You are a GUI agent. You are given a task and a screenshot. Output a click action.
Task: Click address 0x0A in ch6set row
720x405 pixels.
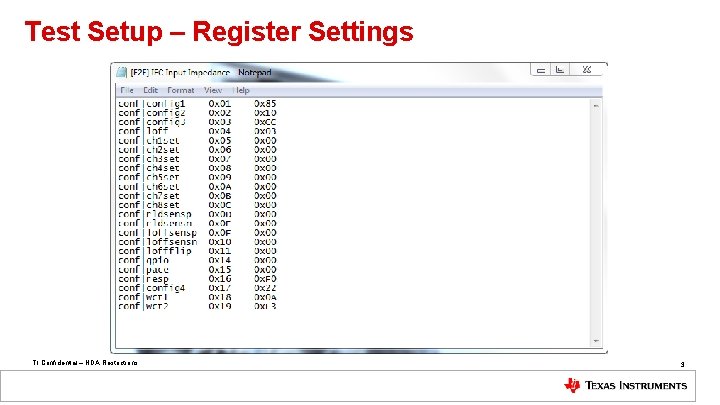pos(219,187)
